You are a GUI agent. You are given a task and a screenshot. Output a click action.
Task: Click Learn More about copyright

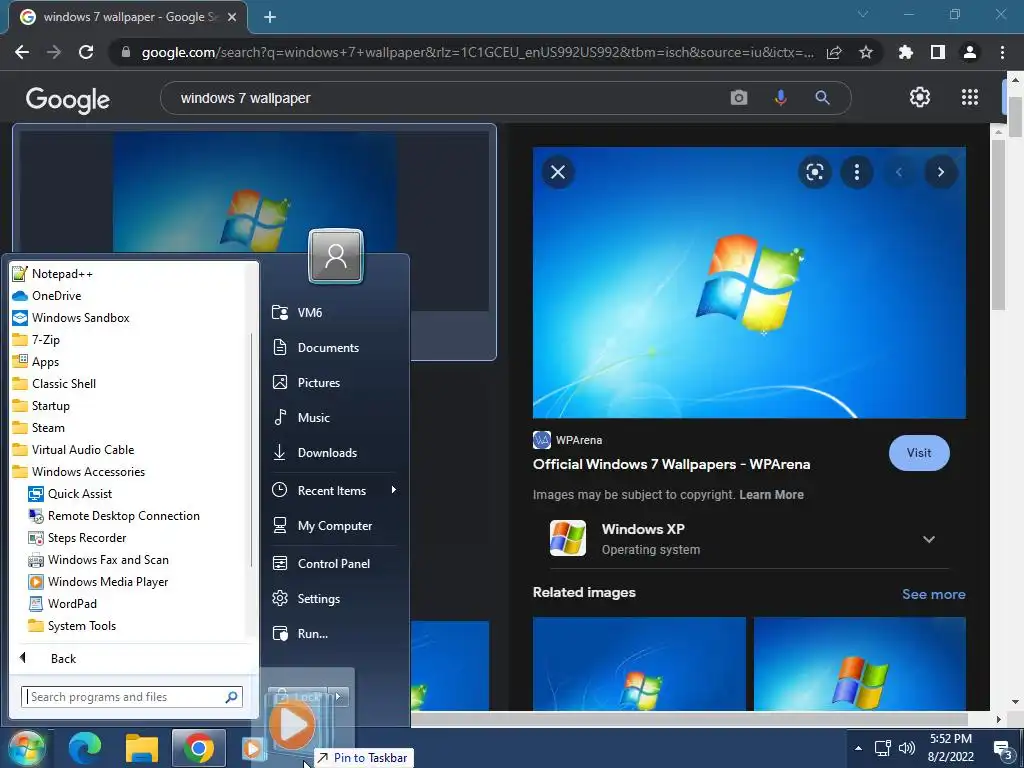click(771, 494)
